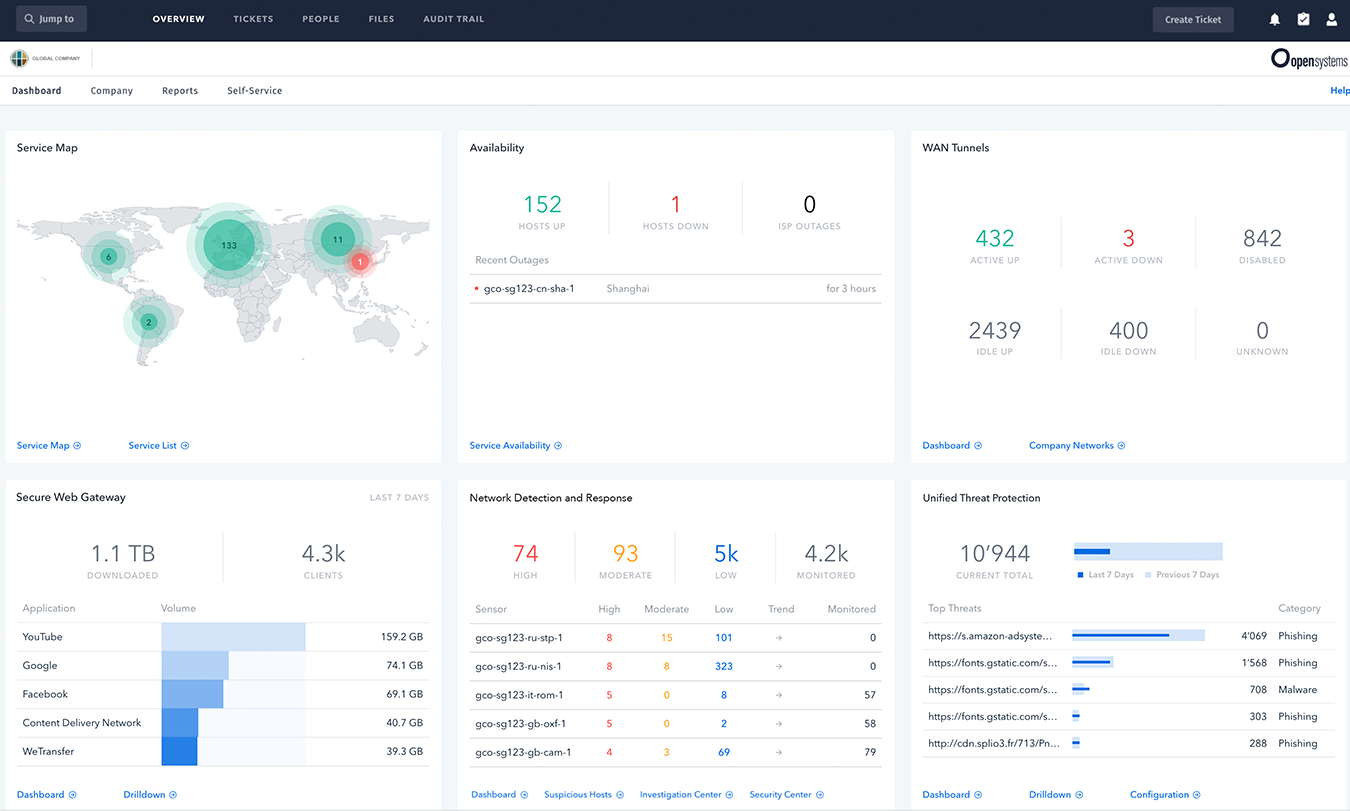Click the South America cluster marked 2

(x=148, y=322)
